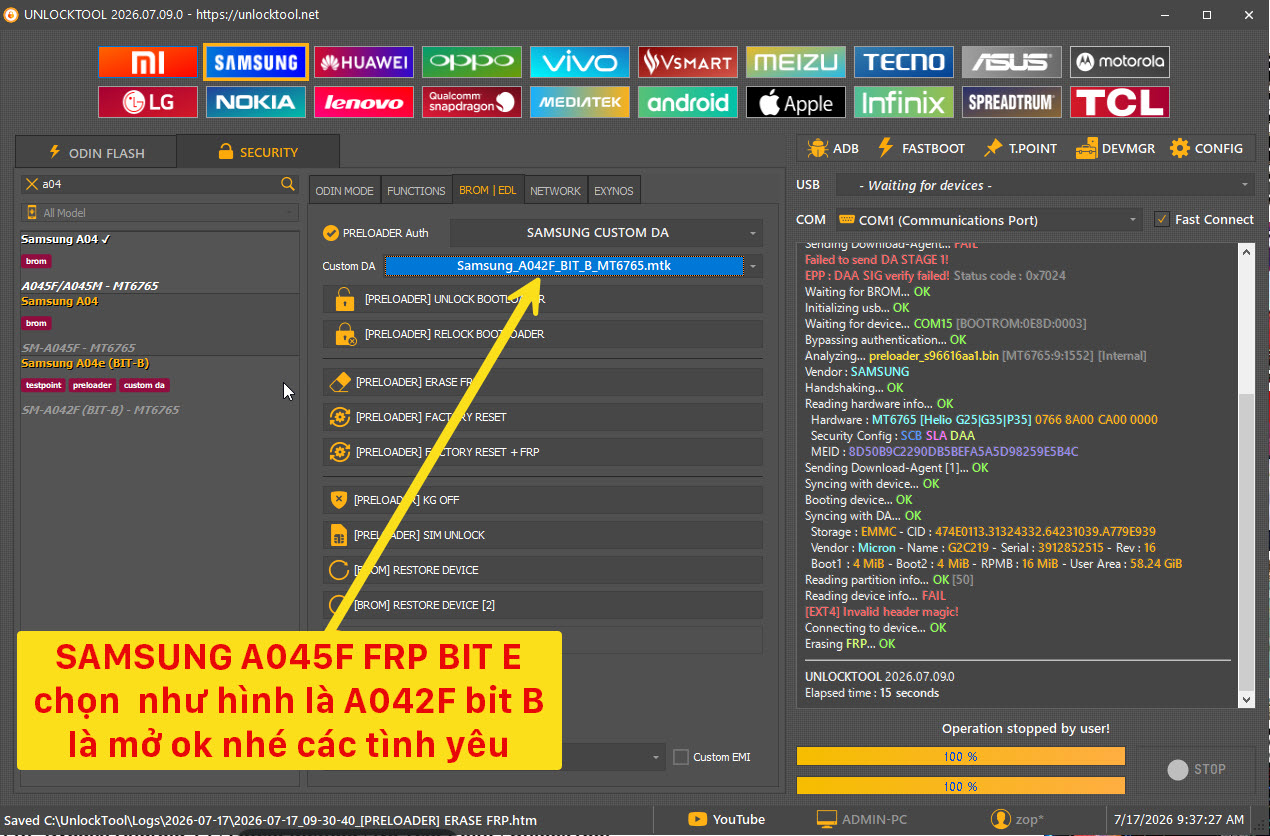Image resolution: width=1270 pixels, height=836 pixels.
Task: Click [PRELOADER] SIM UNLOCK button
Action: (x=542, y=535)
